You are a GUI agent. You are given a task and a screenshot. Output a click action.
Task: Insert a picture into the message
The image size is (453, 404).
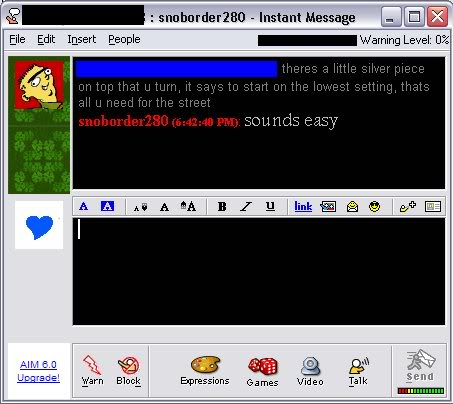pos(328,207)
